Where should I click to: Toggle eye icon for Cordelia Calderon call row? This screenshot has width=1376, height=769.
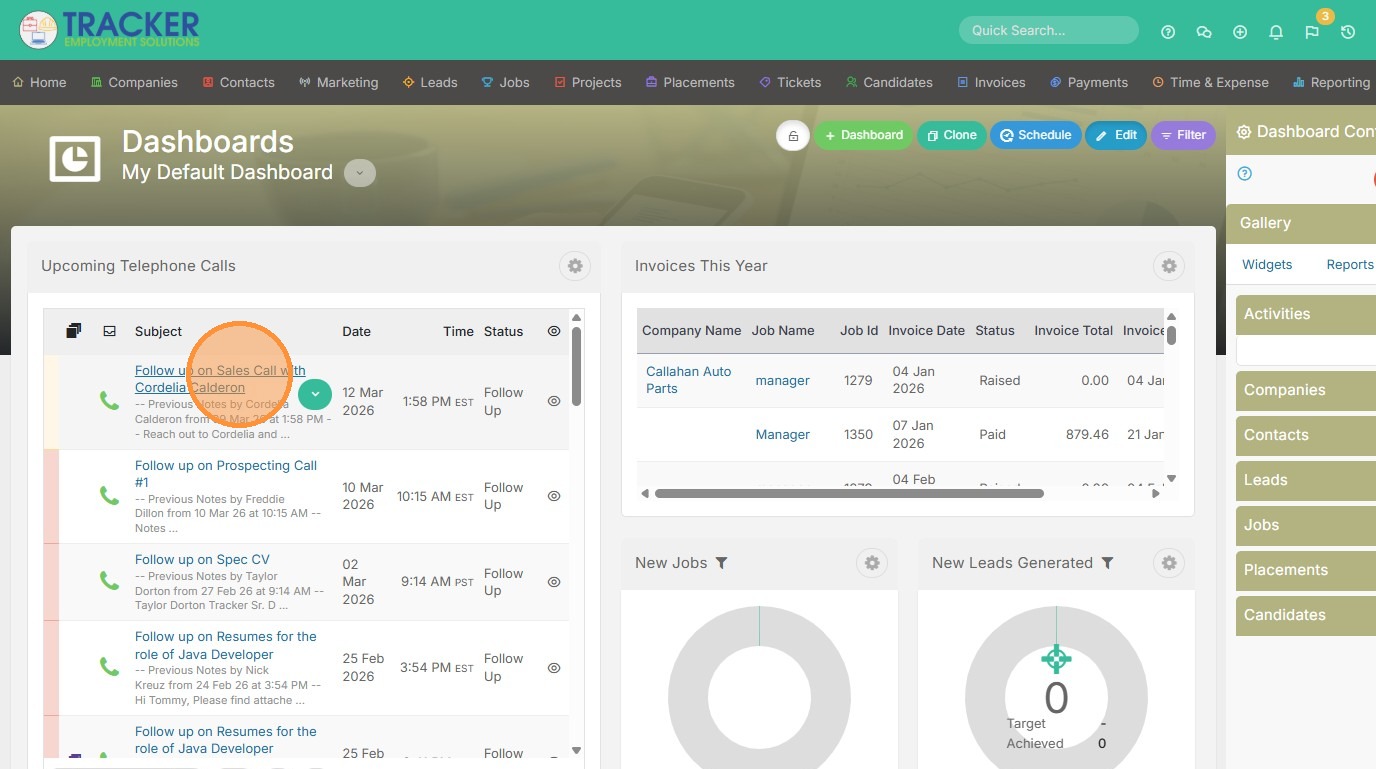click(554, 401)
